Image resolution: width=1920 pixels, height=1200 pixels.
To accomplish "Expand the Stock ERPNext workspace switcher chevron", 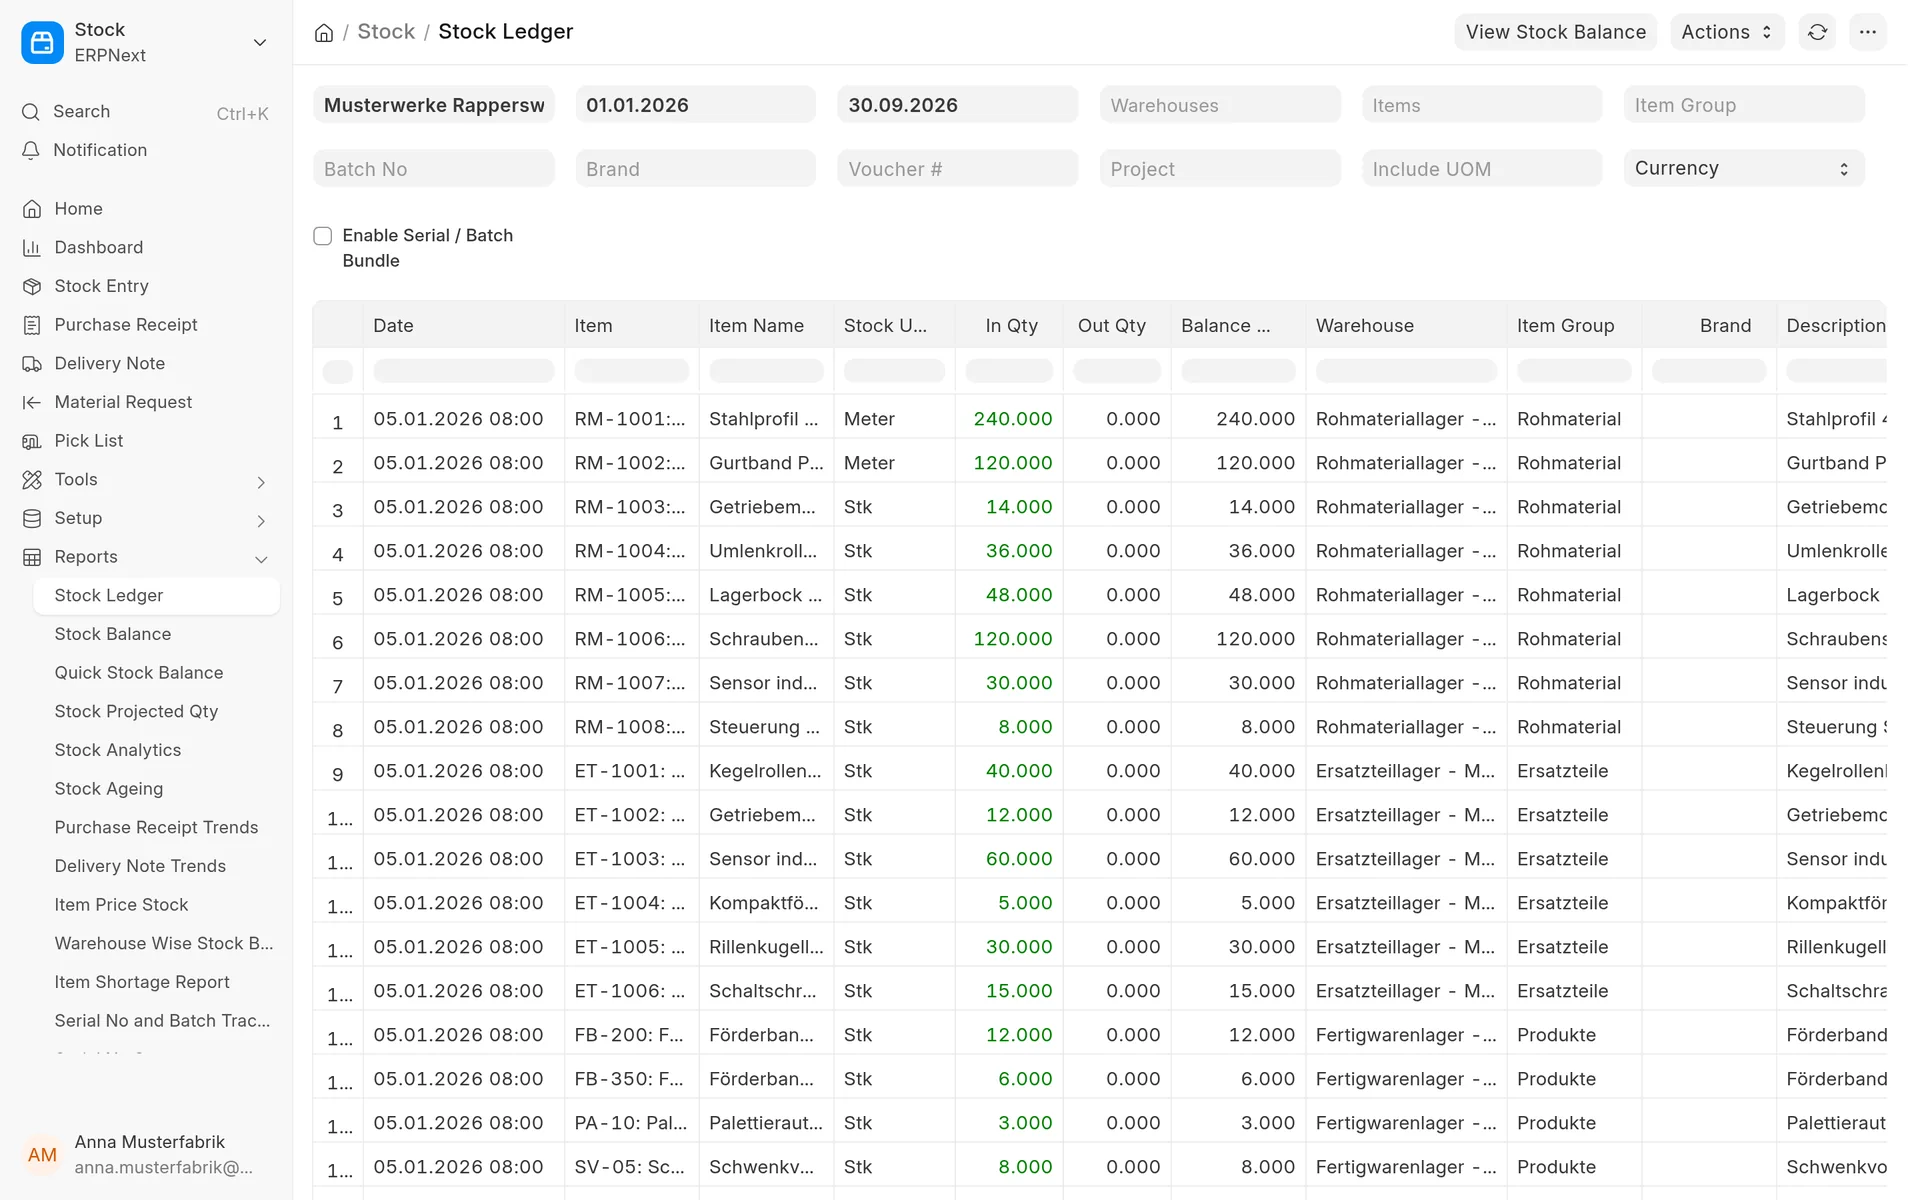I will click(260, 43).
